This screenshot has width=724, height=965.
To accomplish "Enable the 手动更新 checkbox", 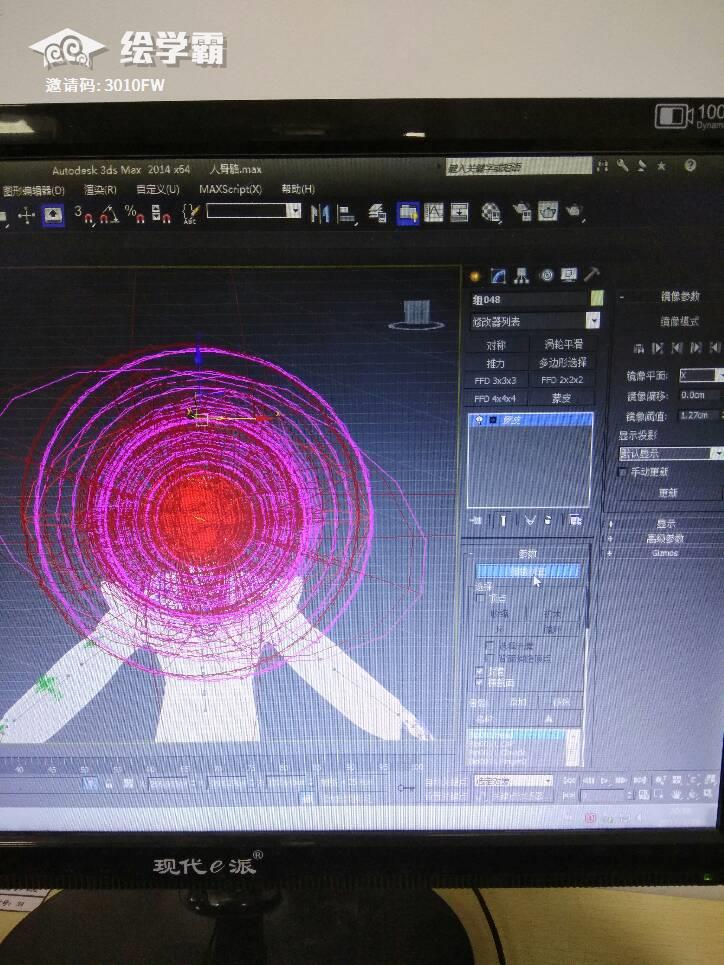I will (x=622, y=472).
